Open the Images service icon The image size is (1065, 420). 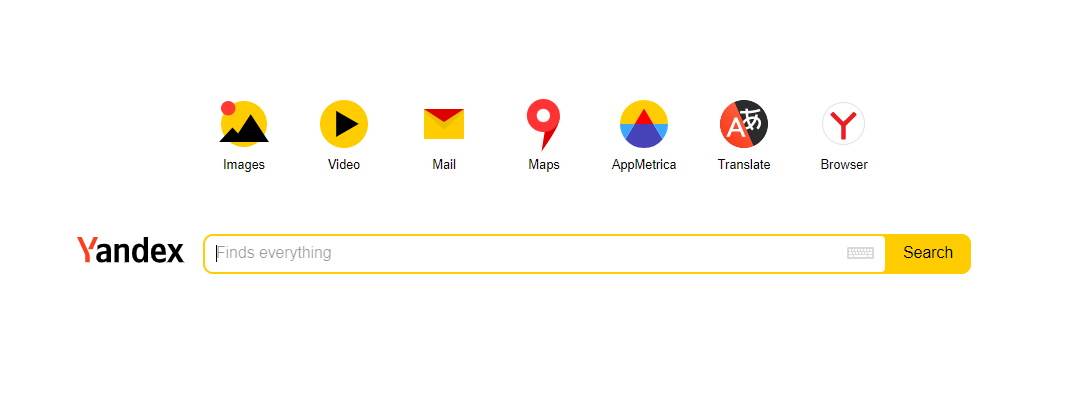(x=244, y=123)
